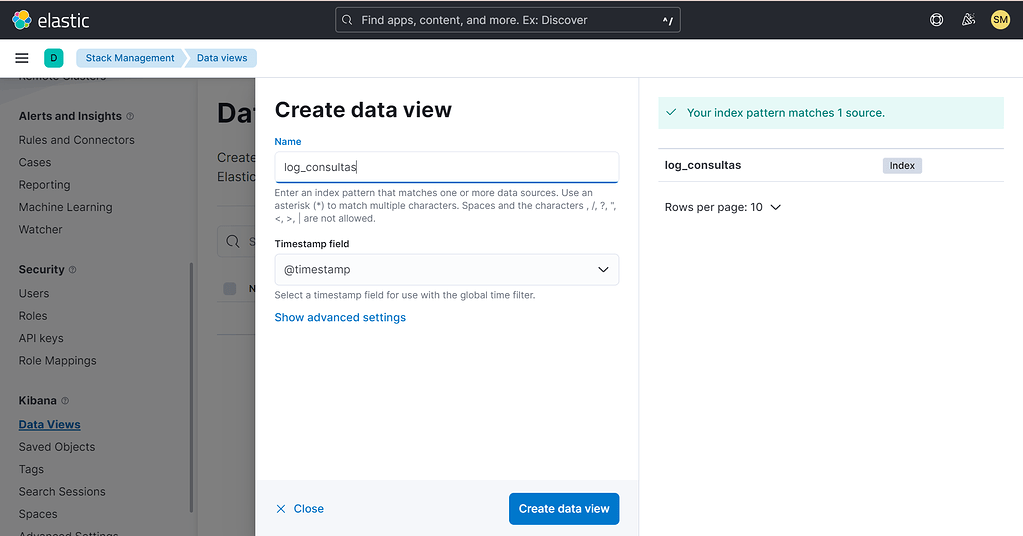The image size is (1023, 536).
Task: Open Saved Objects in sidebar
Action: tap(57, 447)
